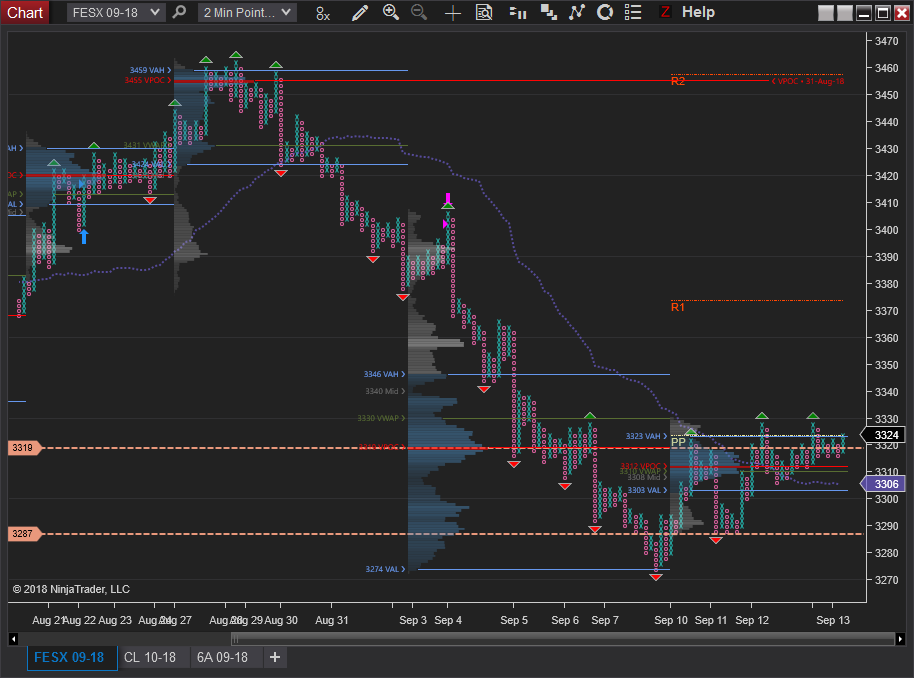Minimize the chart window
Viewport: 914px width, 678px height.
pos(864,13)
